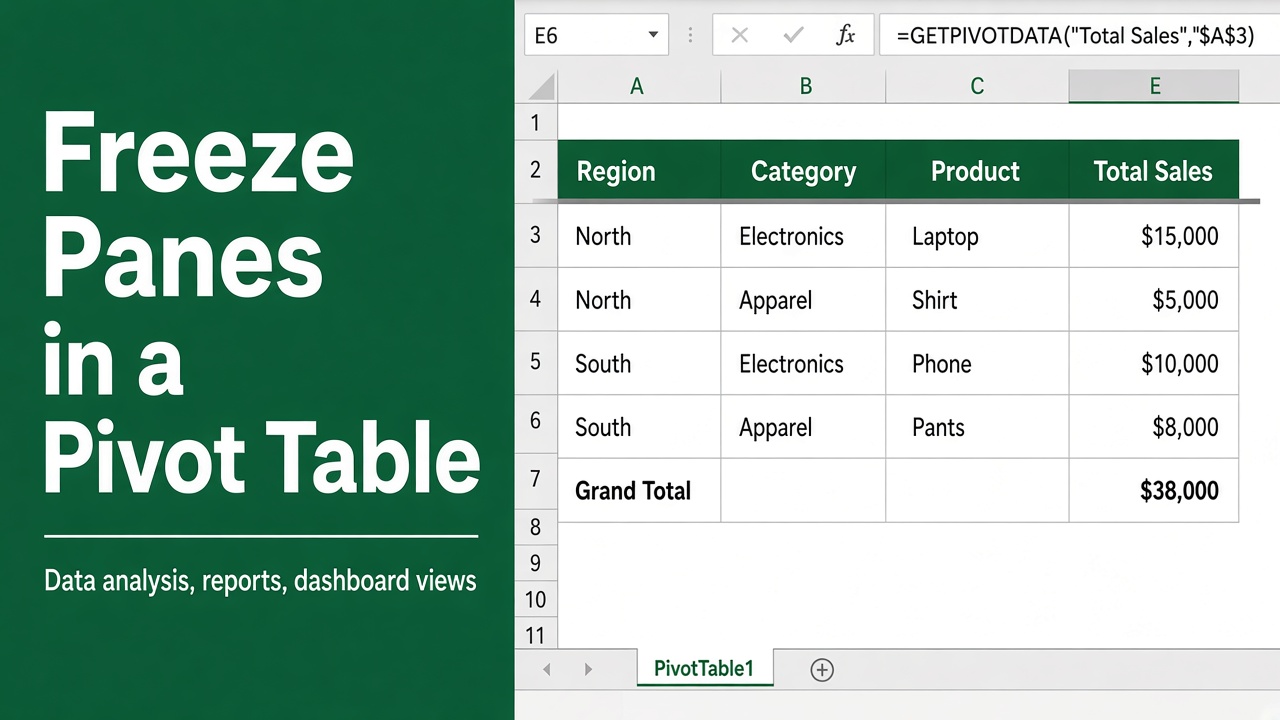Click the cancel X icon in formula bar

pos(740,36)
